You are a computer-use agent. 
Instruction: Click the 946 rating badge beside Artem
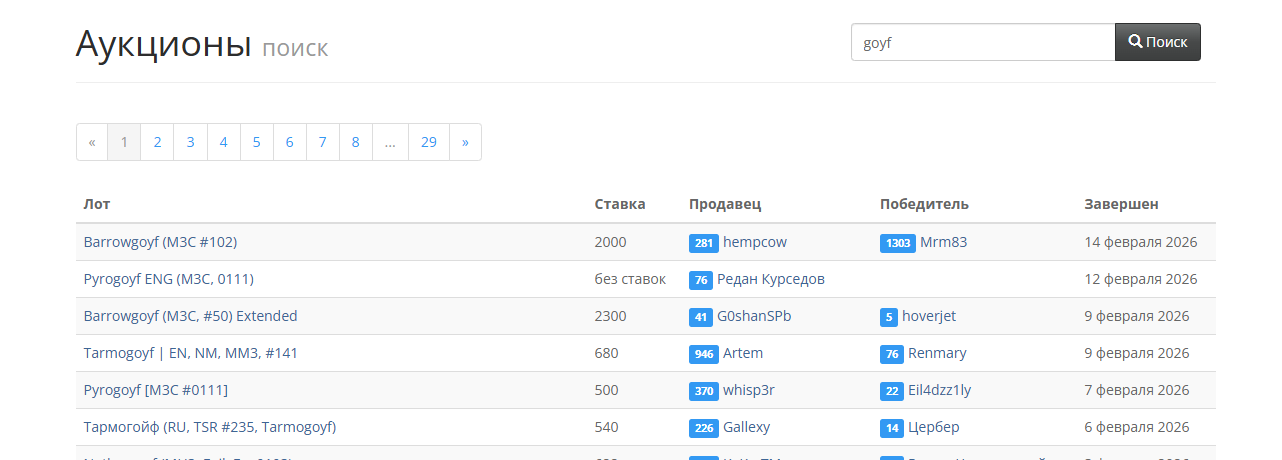click(703, 354)
